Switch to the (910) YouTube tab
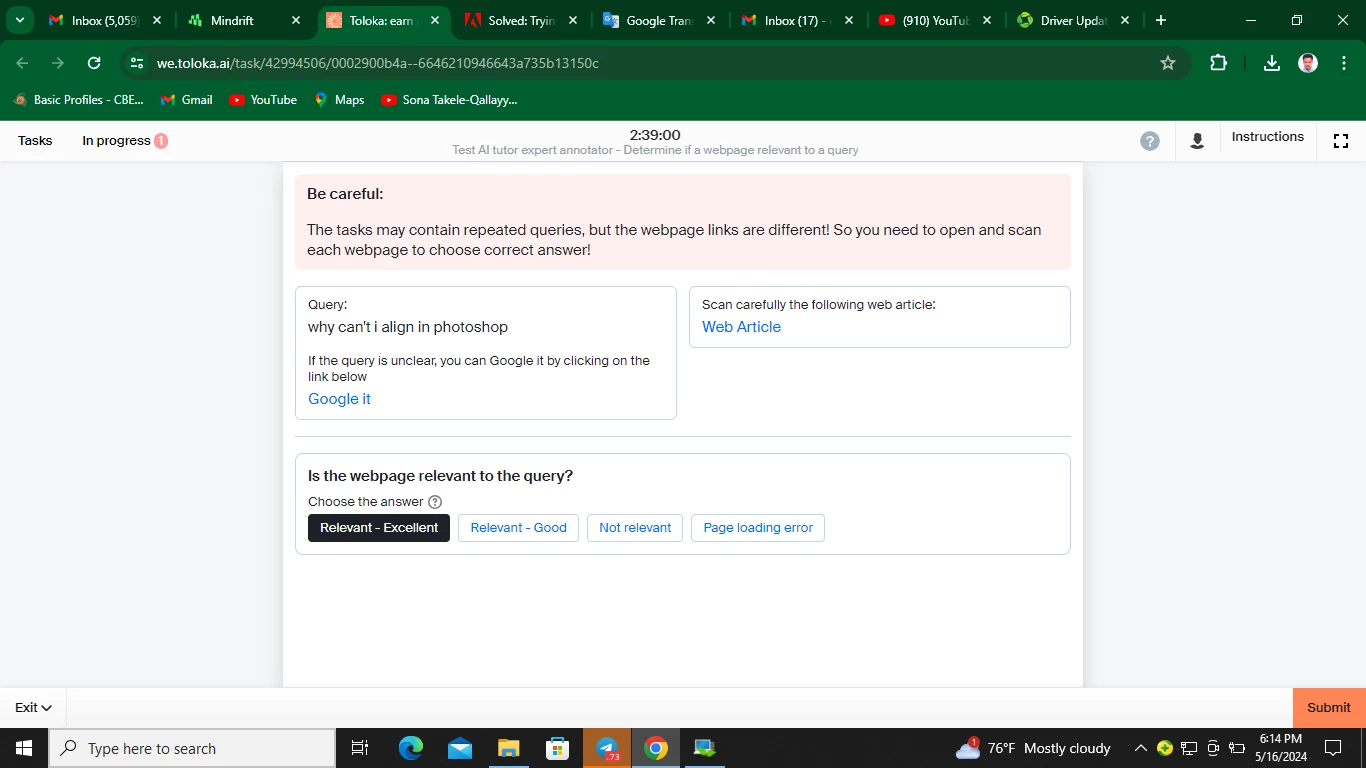Image resolution: width=1366 pixels, height=768 pixels. [935, 20]
